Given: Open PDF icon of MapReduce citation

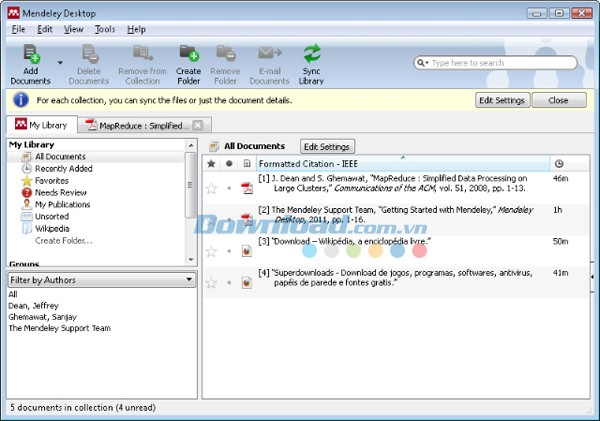Looking at the screenshot, I should tap(247, 188).
